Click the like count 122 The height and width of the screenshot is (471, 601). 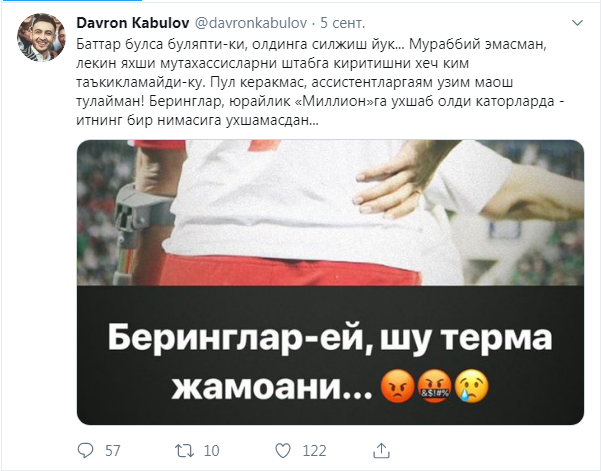pyautogui.click(x=314, y=451)
